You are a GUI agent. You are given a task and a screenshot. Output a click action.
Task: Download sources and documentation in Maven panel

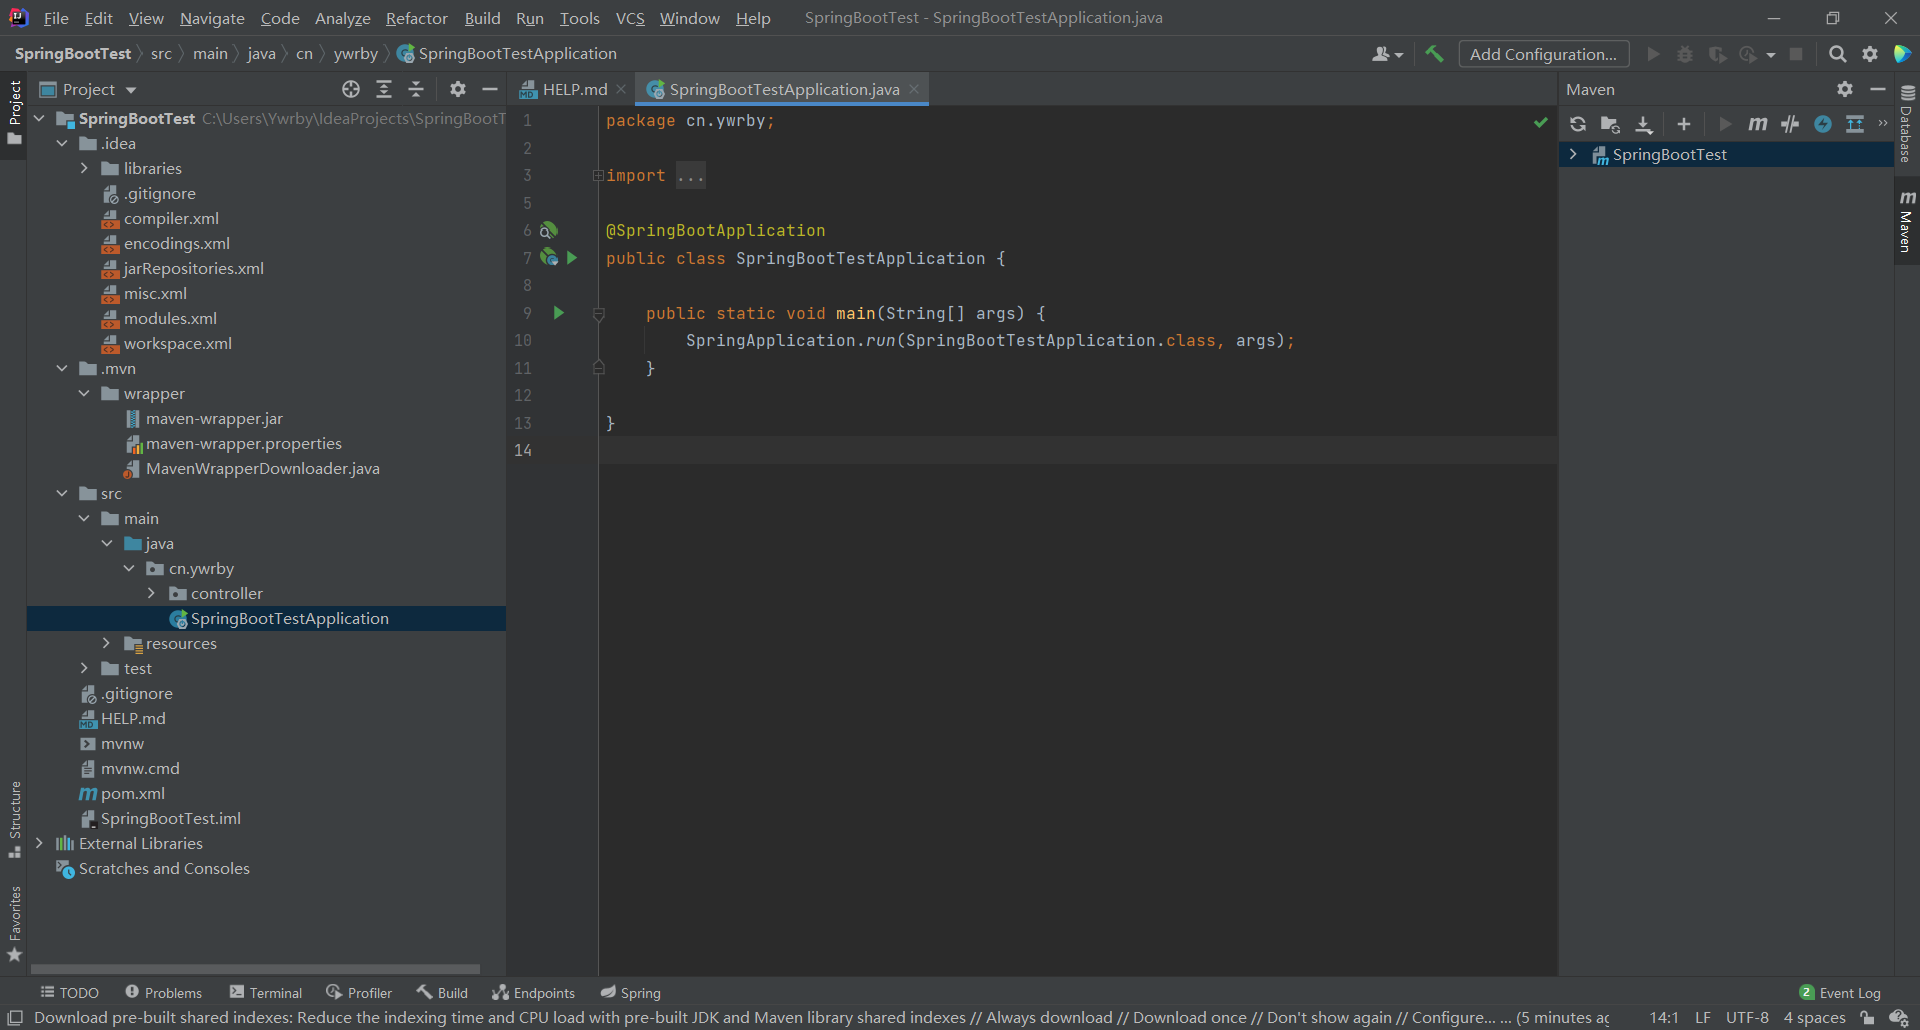click(x=1644, y=124)
